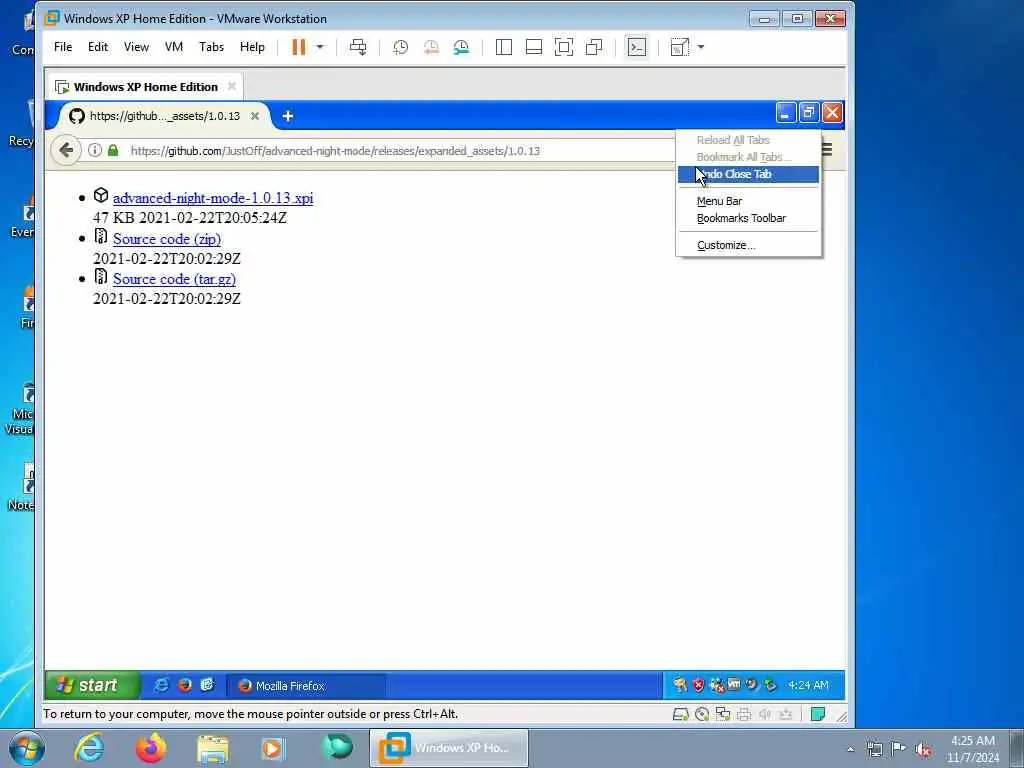This screenshot has height=768, width=1024.
Task: Open the power options dropdown arrow beside pause
Action: coord(320,47)
